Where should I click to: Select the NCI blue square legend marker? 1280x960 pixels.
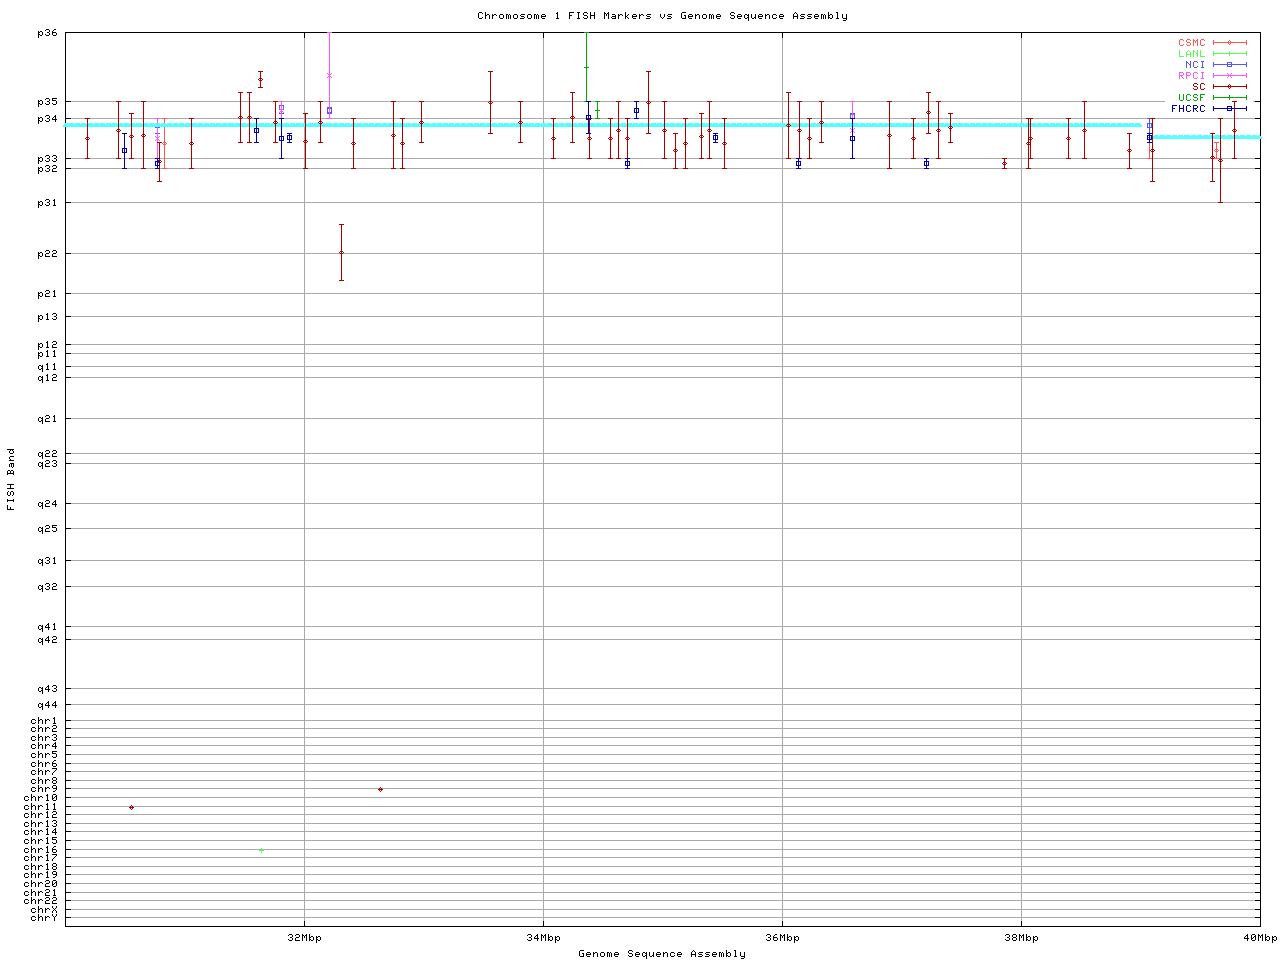1229,65
